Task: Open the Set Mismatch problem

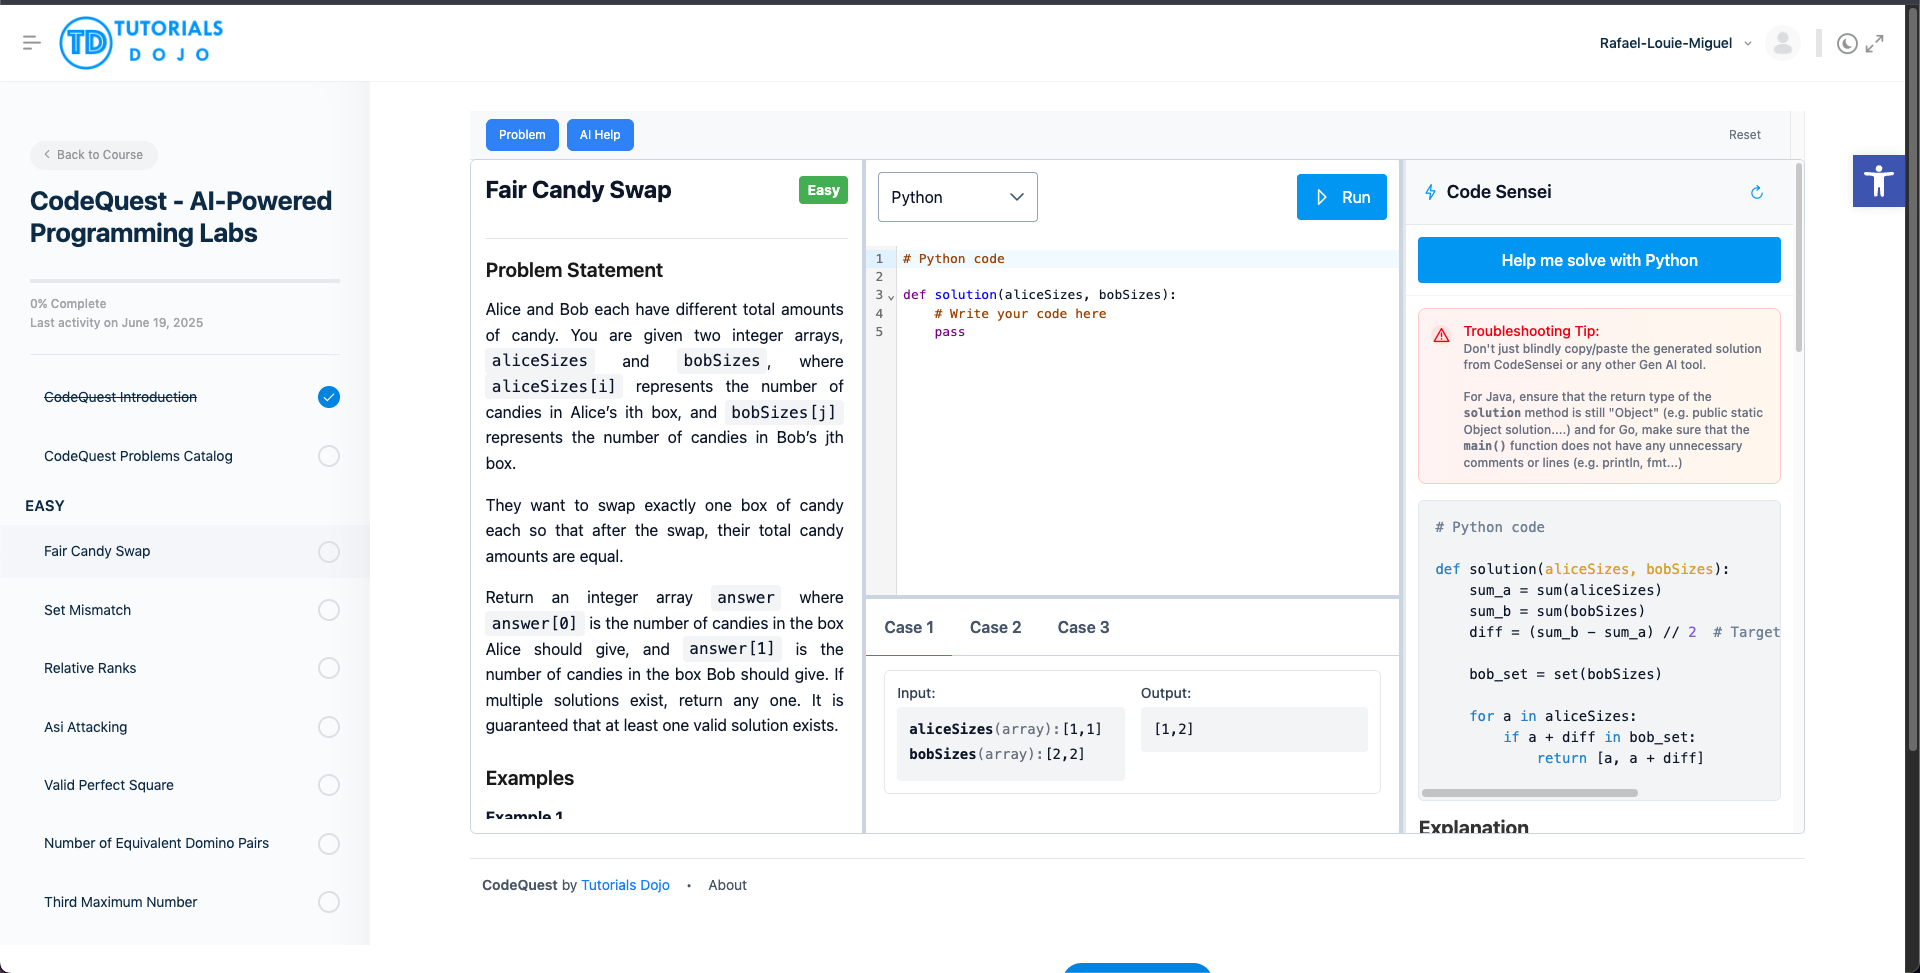Action: (x=87, y=610)
